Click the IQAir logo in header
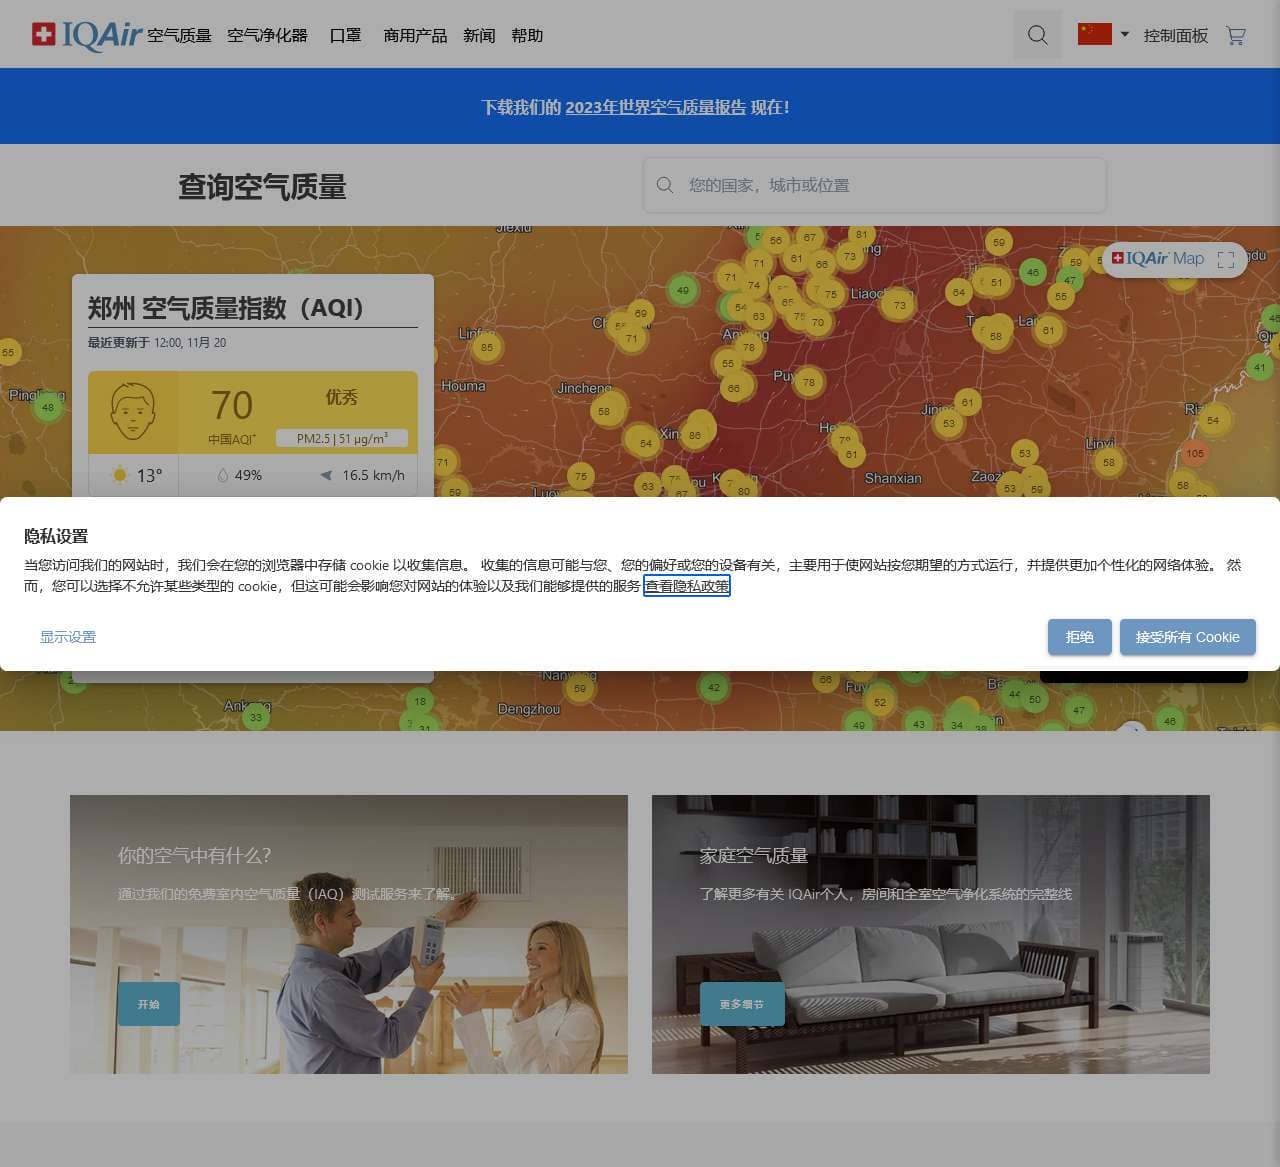 tap(87, 35)
